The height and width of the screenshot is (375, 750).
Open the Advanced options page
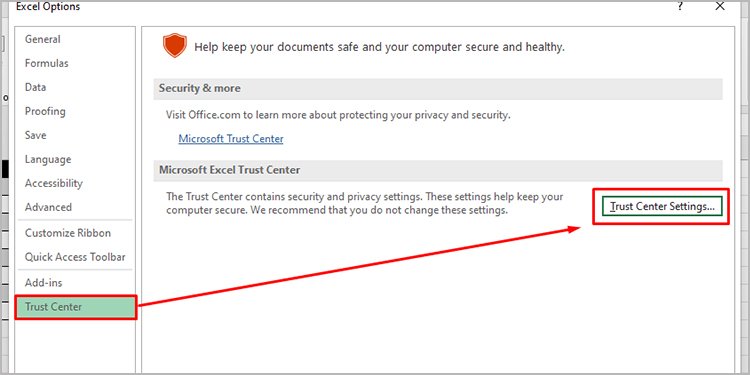click(48, 207)
